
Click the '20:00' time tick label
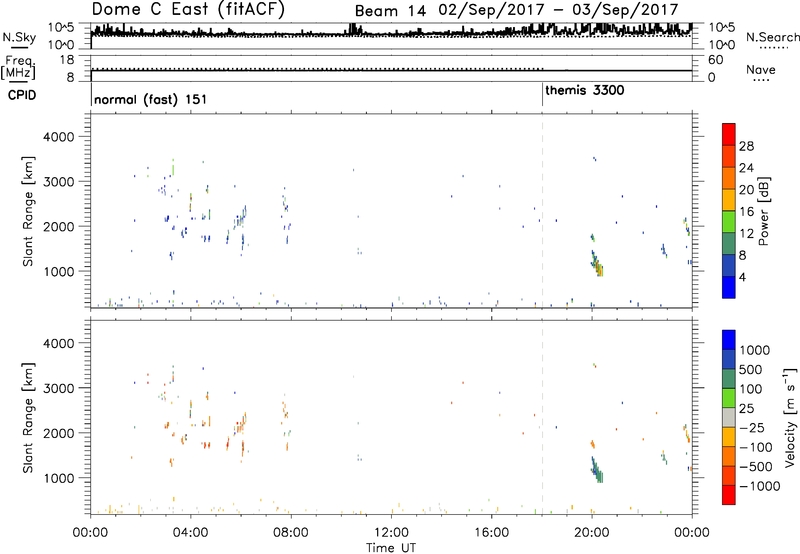tap(592, 533)
